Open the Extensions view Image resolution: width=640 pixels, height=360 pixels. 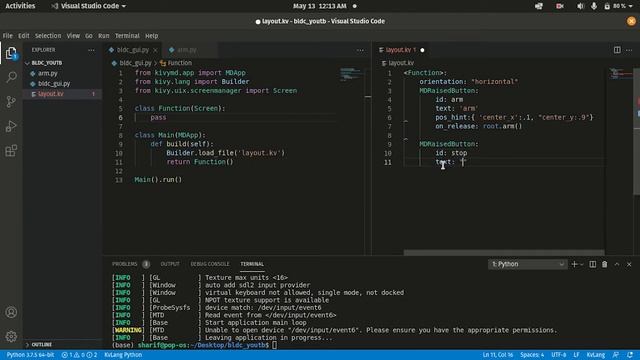click(11, 151)
